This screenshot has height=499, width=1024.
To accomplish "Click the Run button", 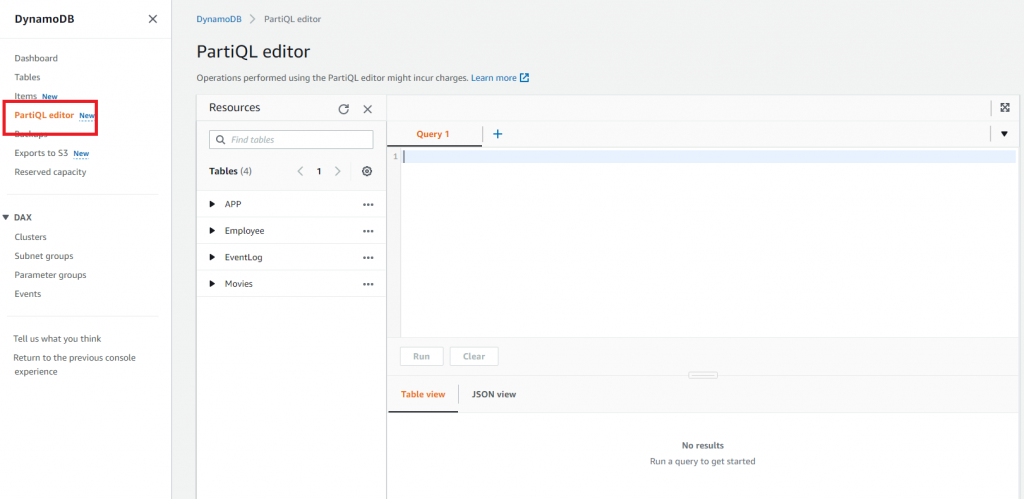I will 422,357.
